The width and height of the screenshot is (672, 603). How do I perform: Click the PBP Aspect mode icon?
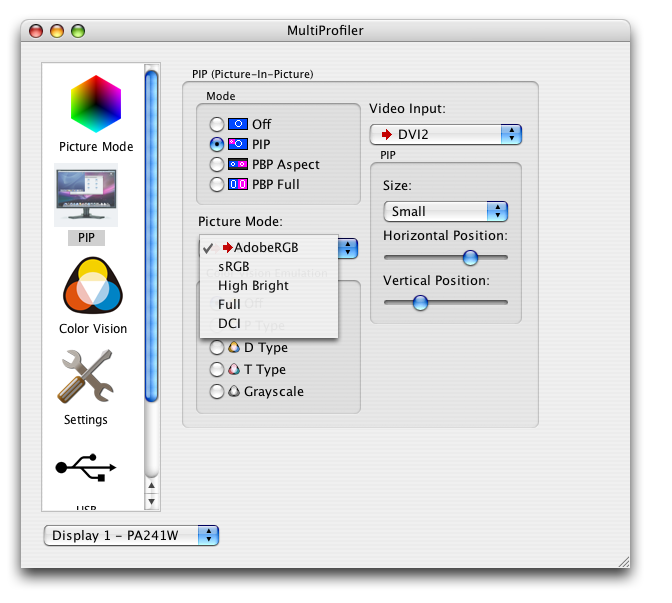point(238,164)
